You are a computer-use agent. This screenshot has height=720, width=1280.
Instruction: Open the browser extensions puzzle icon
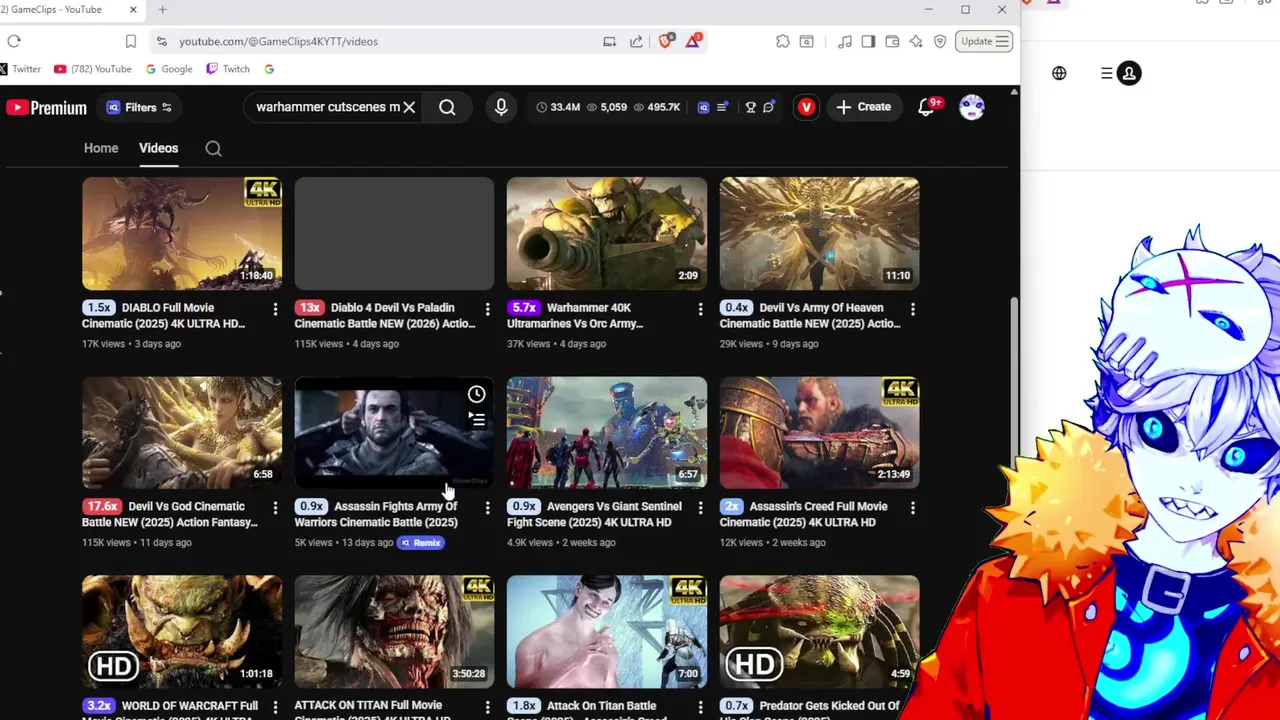click(782, 41)
